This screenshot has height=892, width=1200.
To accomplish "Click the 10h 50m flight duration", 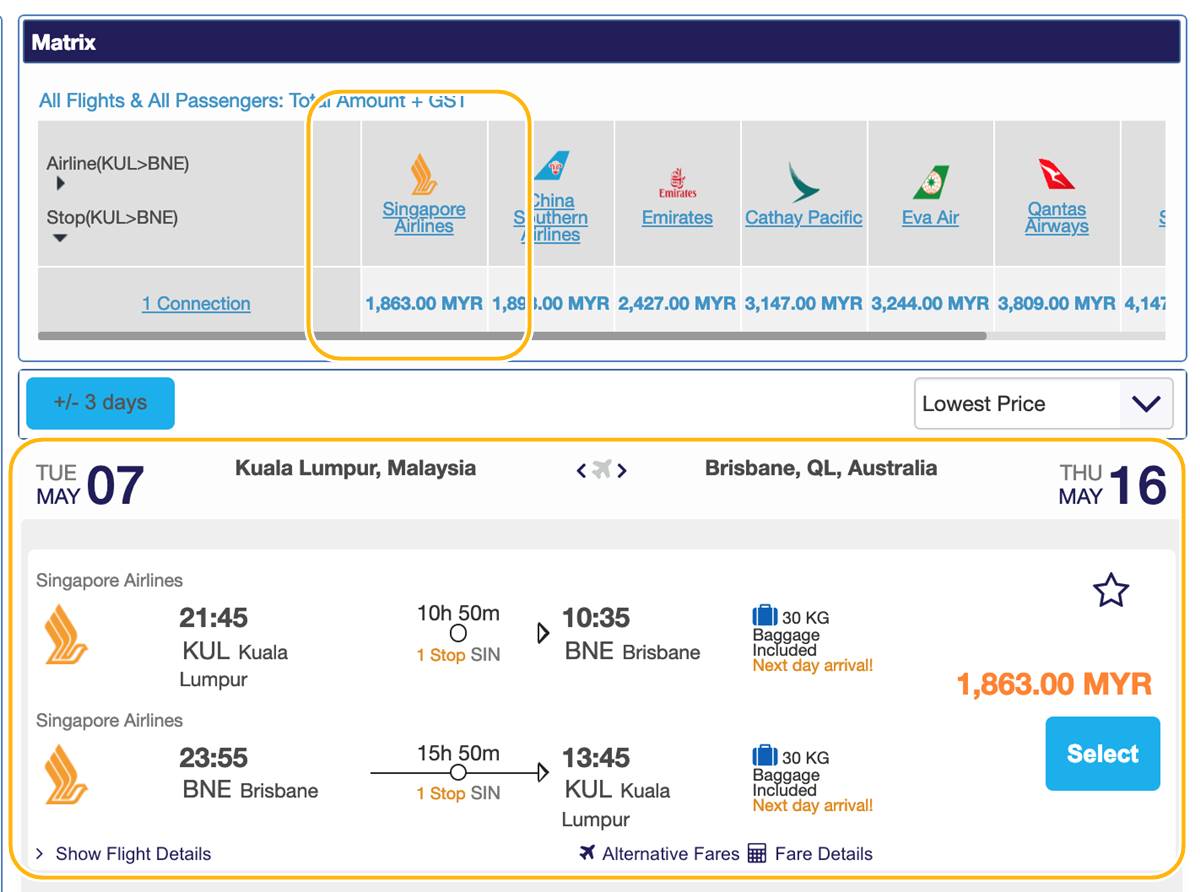I will pos(458,614).
